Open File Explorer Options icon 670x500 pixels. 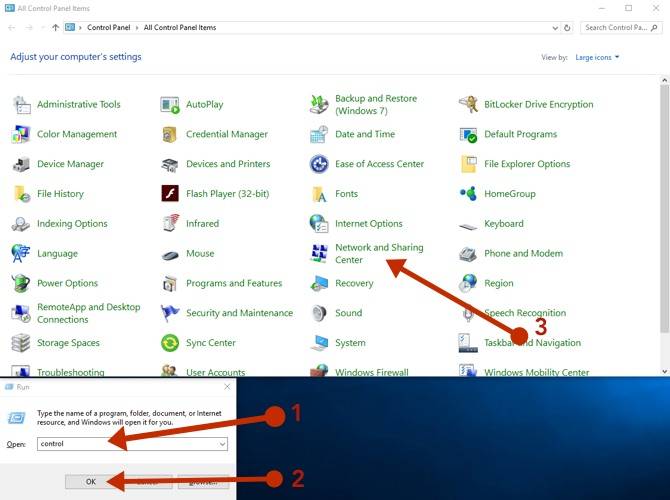click(468, 164)
